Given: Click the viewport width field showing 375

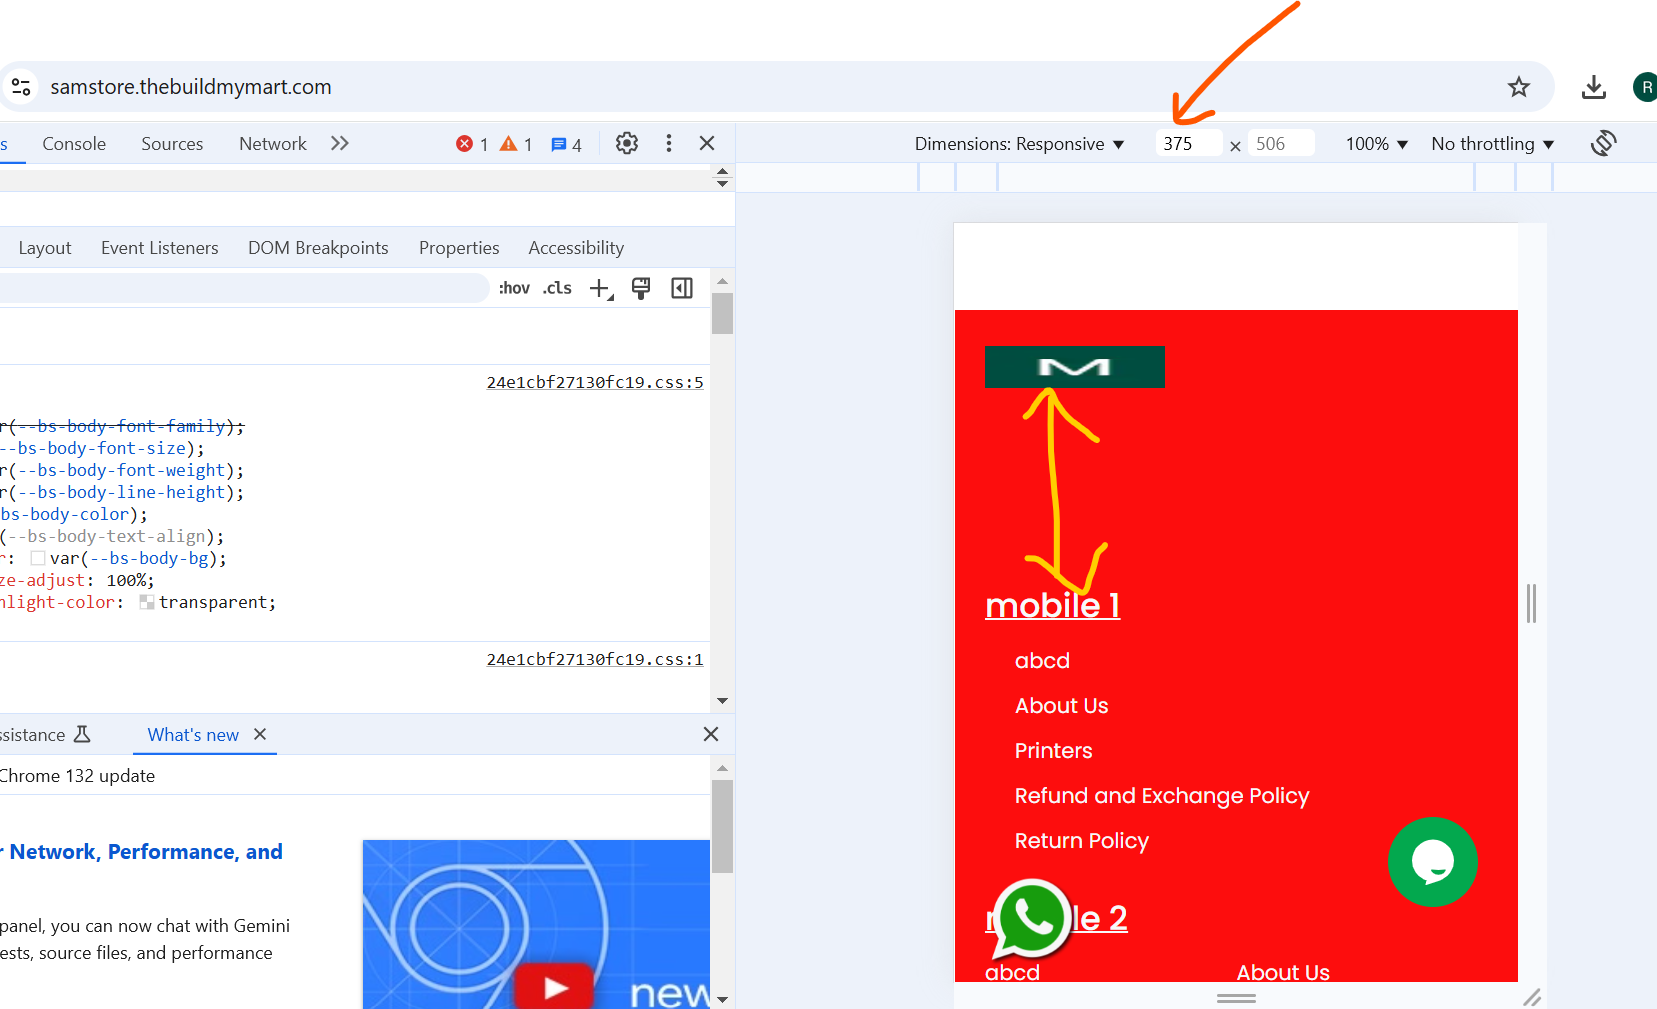Looking at the screenshot, I should [x=1188, y=143].
